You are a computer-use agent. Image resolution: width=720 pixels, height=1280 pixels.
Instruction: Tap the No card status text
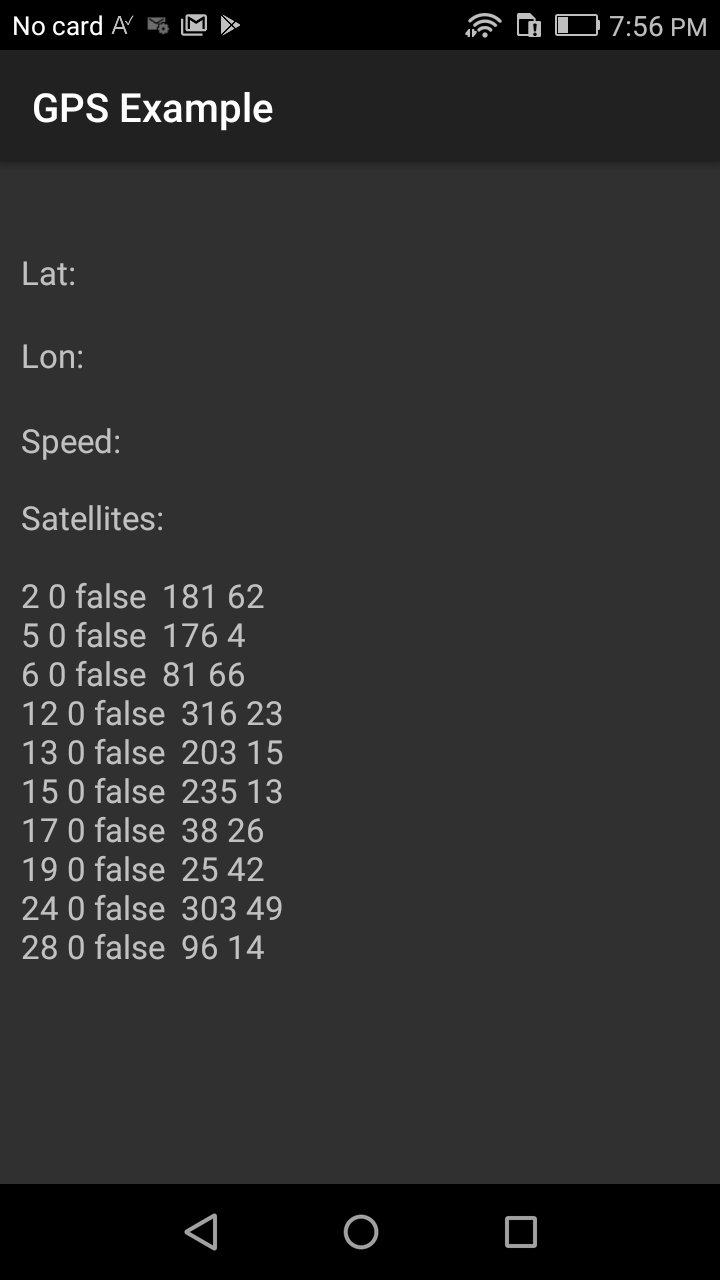tap(57, 26)
